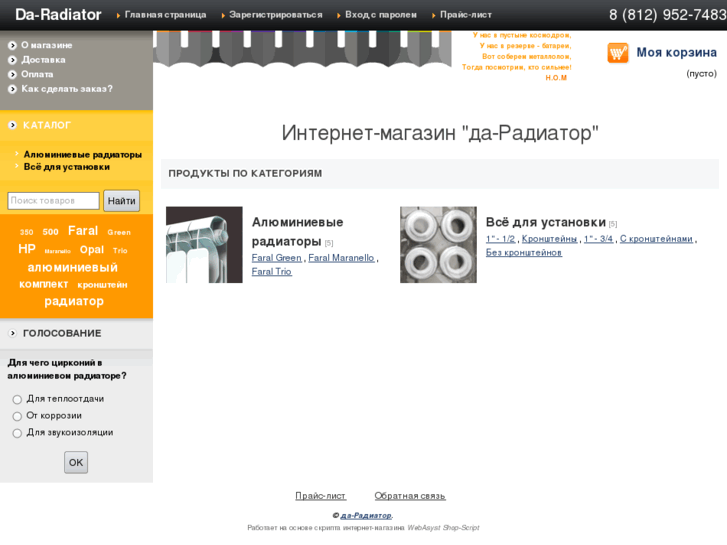727x545 pixels.
Task: Open the Faral Trio subcategory link
Action: [272, 272]
